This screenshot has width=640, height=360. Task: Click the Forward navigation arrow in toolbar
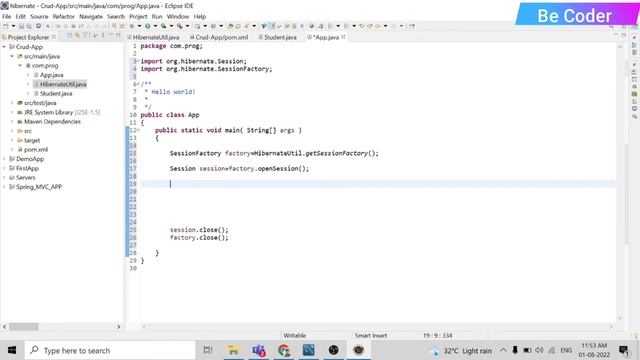(x=393, y=26)
